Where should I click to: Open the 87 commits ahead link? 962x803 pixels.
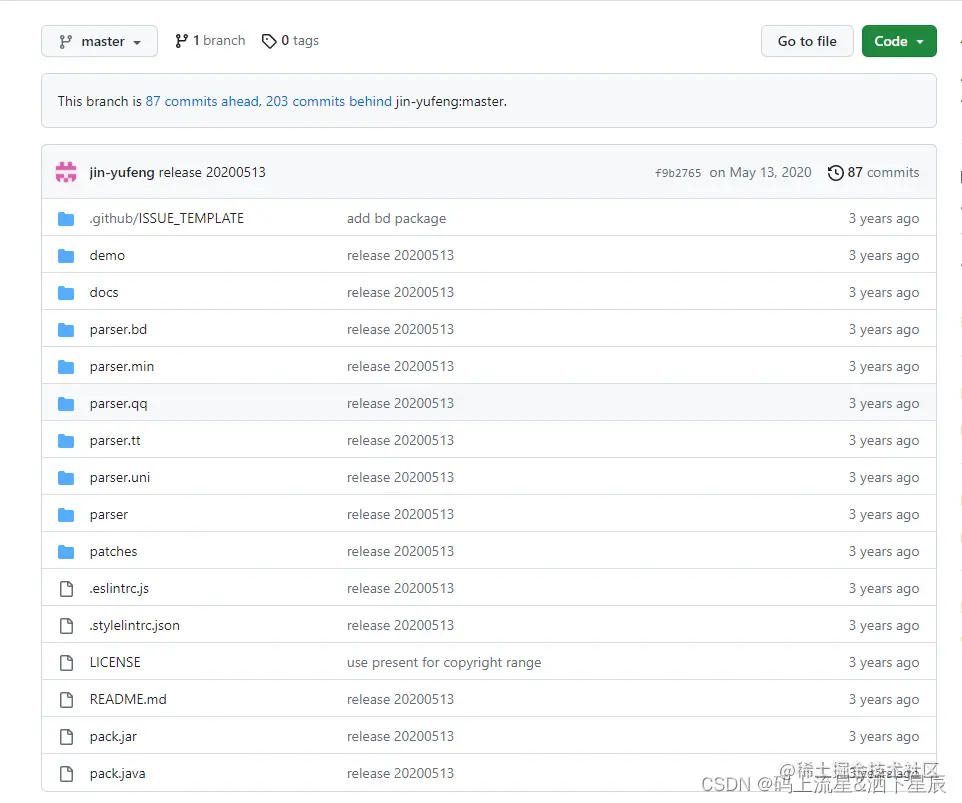pyautogui.click(x=202, y=101)
